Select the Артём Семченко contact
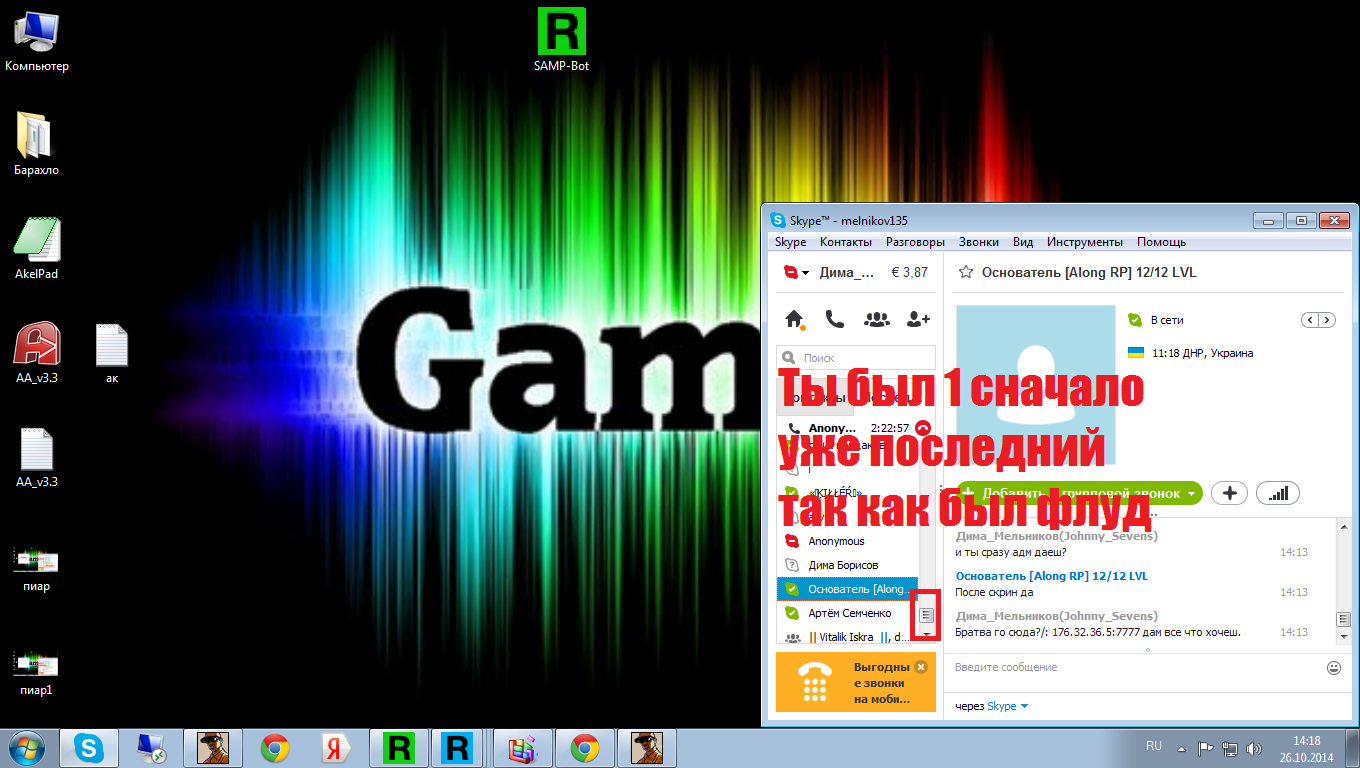This screenshot has width=1360, height=768. pos(850,613)
